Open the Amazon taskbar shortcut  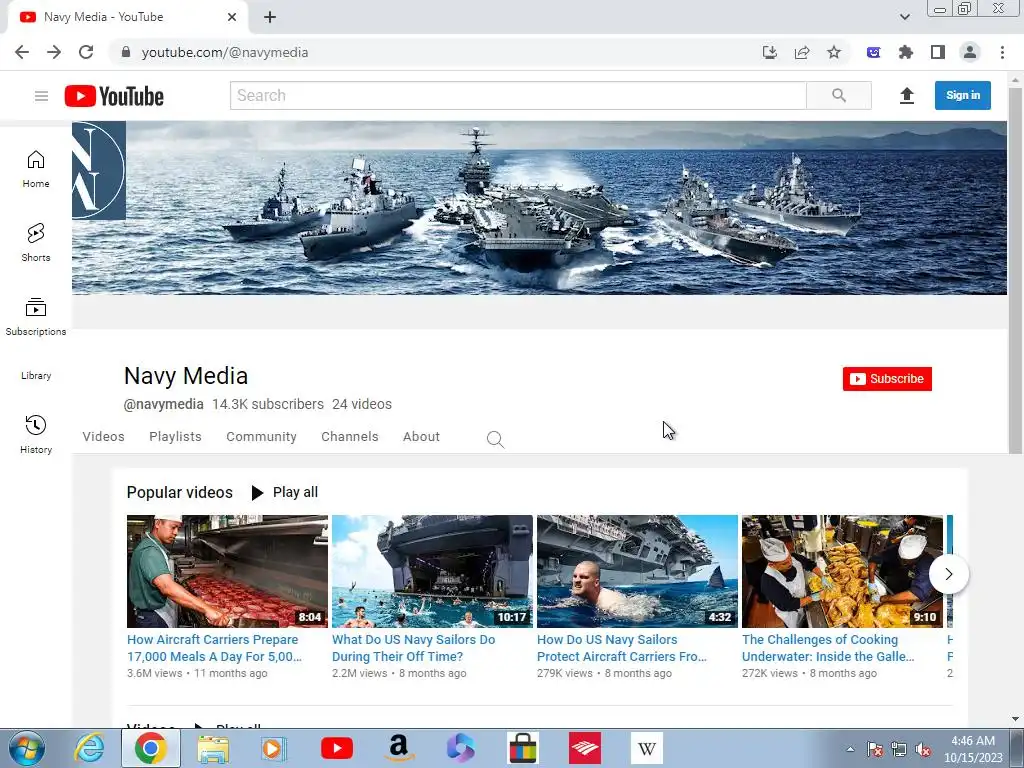(398, 748)
